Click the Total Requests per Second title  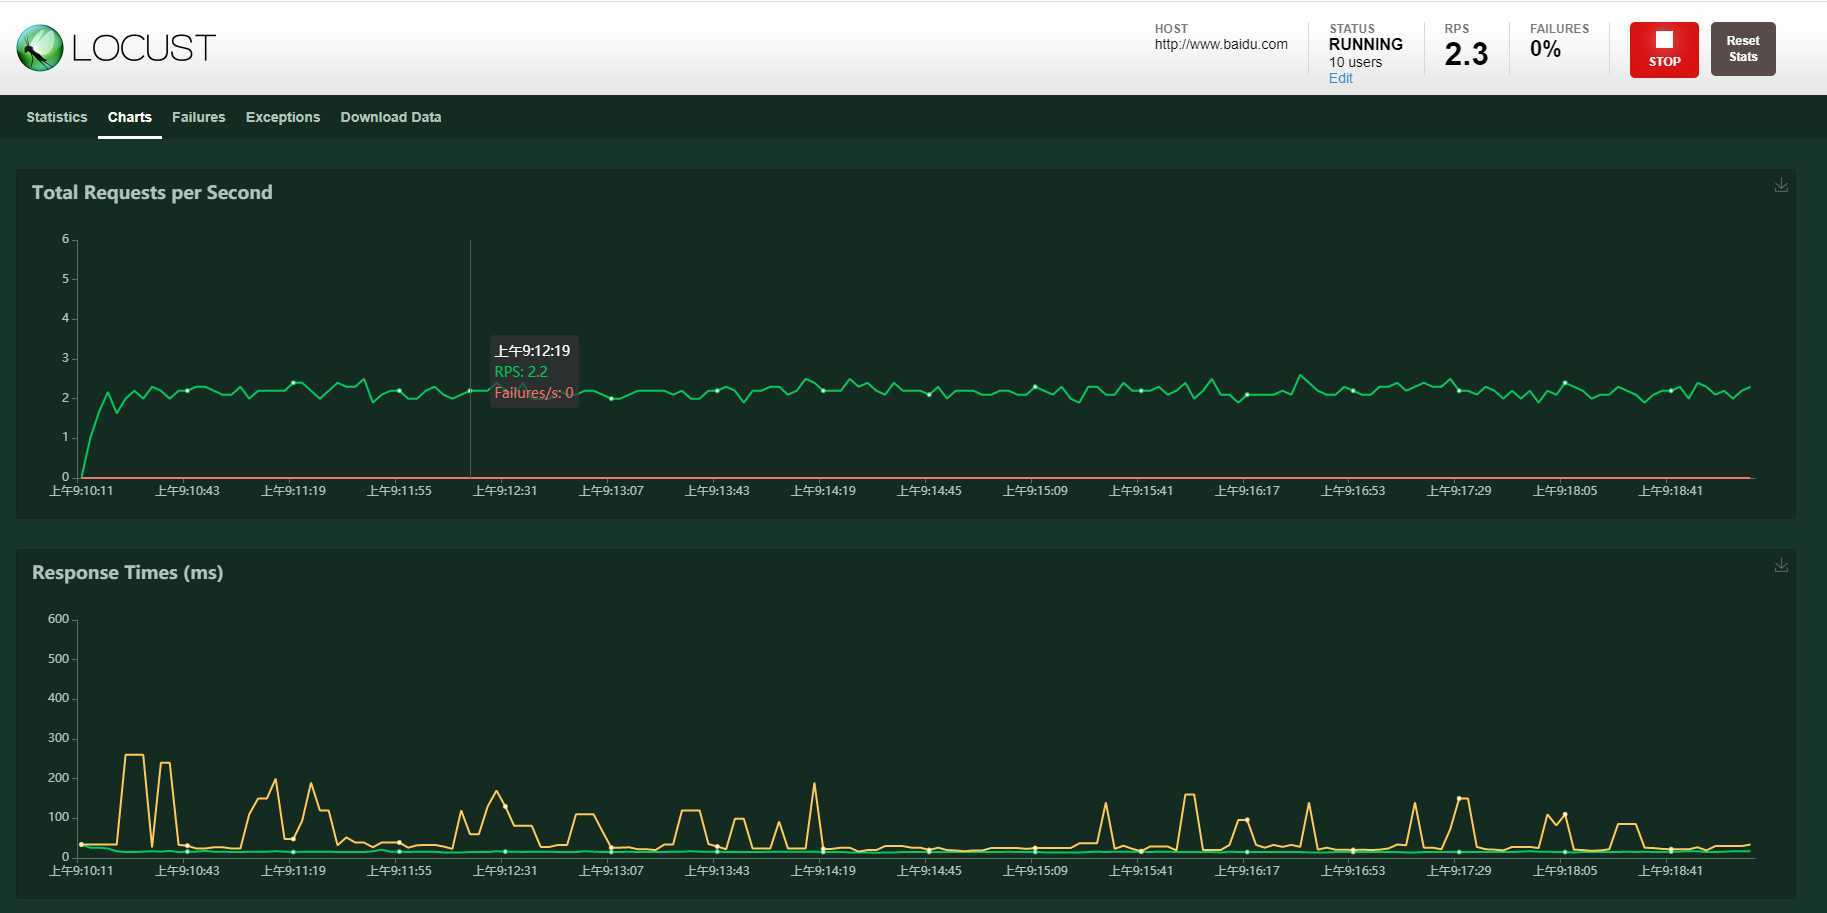[x=152, y=193]
